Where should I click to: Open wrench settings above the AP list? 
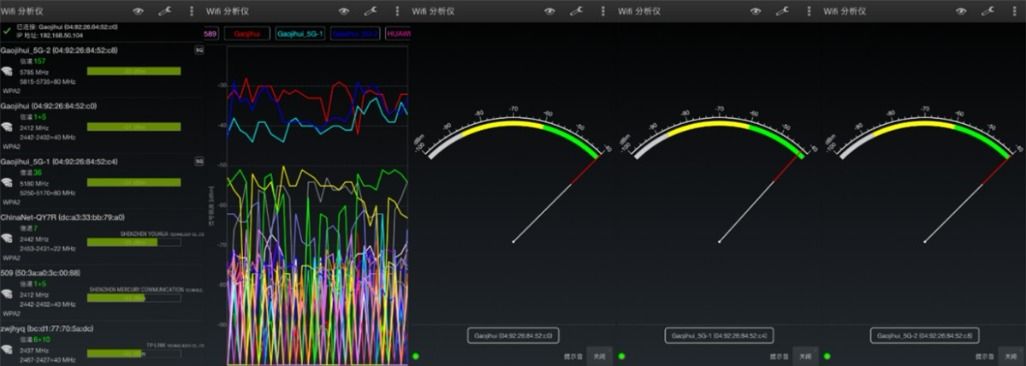click(x=165, y=11)
